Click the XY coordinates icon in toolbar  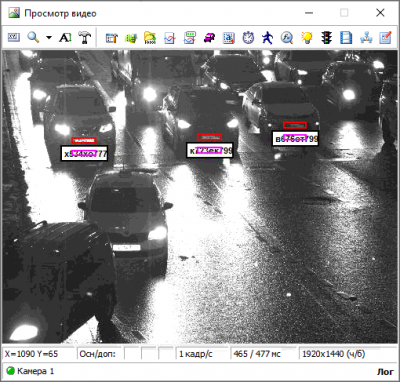pyautogui.click(x=14, y=37)
